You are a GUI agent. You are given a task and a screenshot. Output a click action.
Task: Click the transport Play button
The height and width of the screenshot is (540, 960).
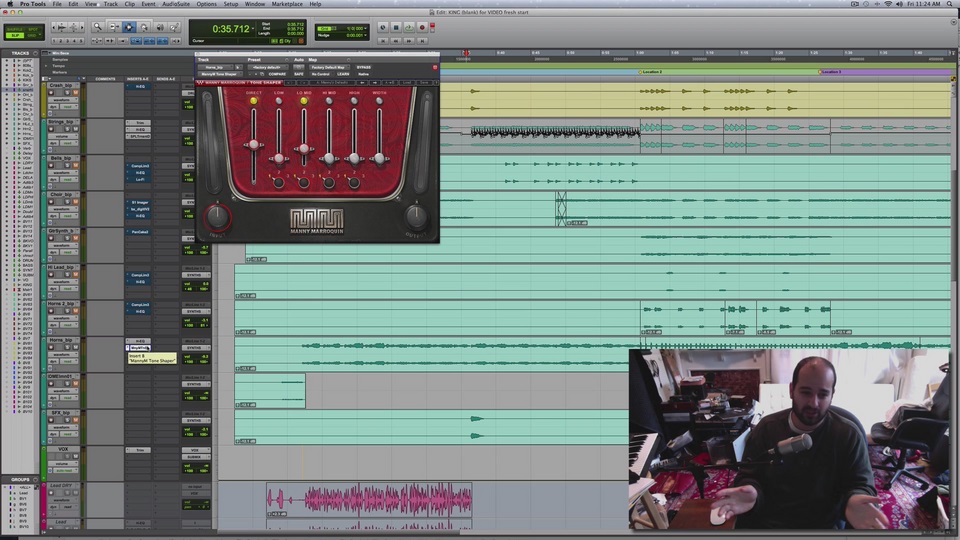pos(409,27)
